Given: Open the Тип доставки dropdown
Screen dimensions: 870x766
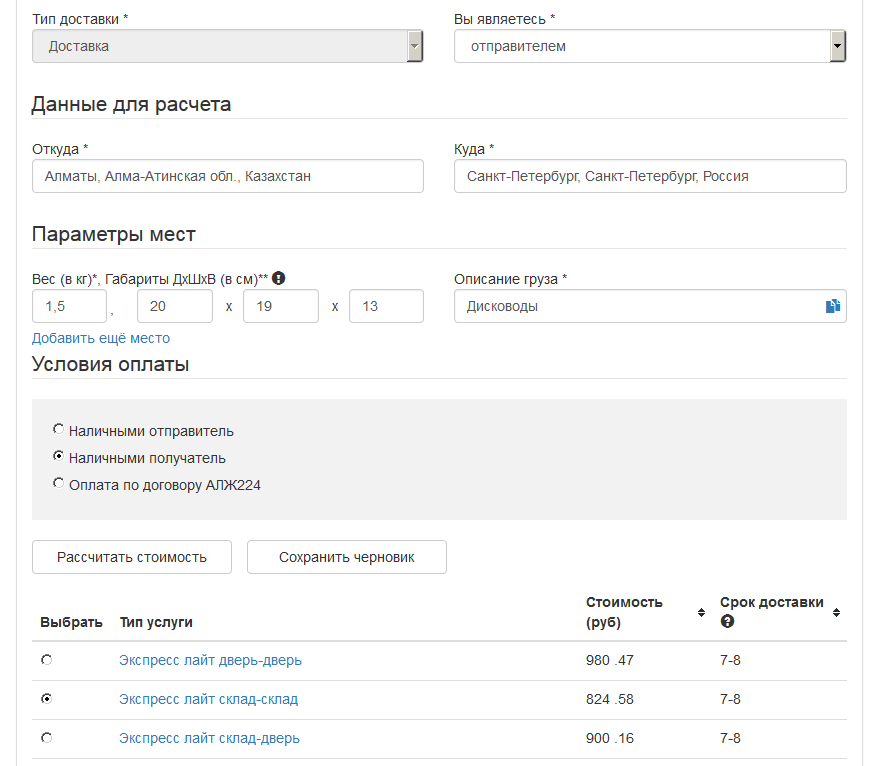Looking at the screenshot, I should [228, 46].
